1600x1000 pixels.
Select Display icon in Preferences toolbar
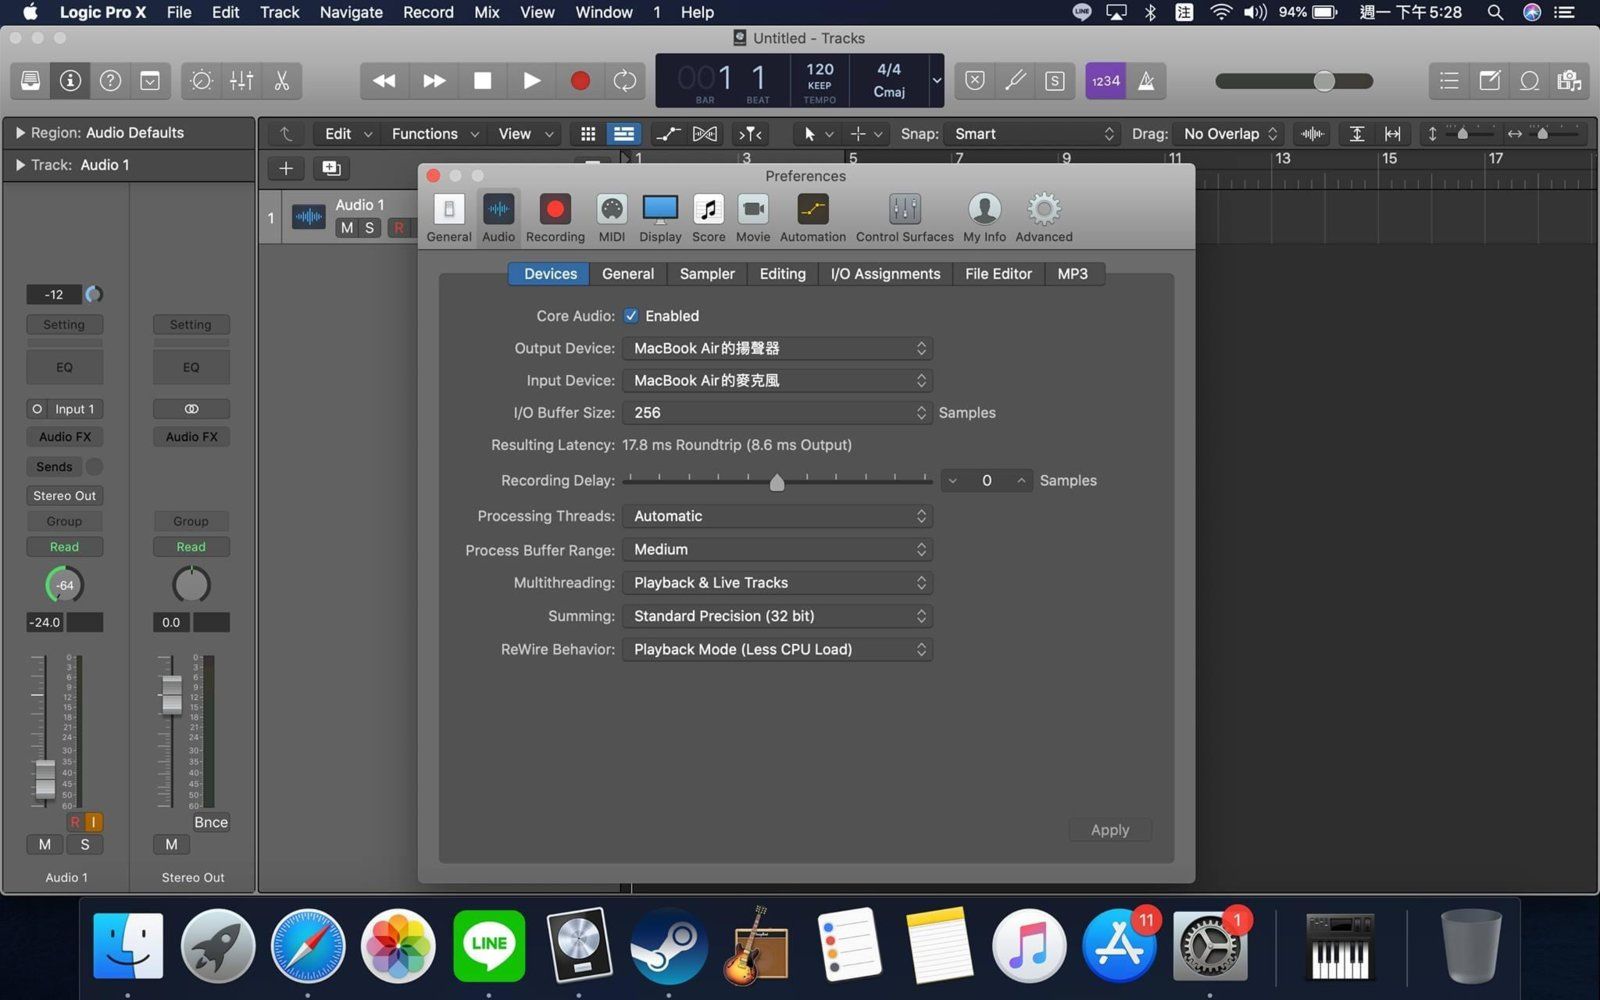point(660,217)
